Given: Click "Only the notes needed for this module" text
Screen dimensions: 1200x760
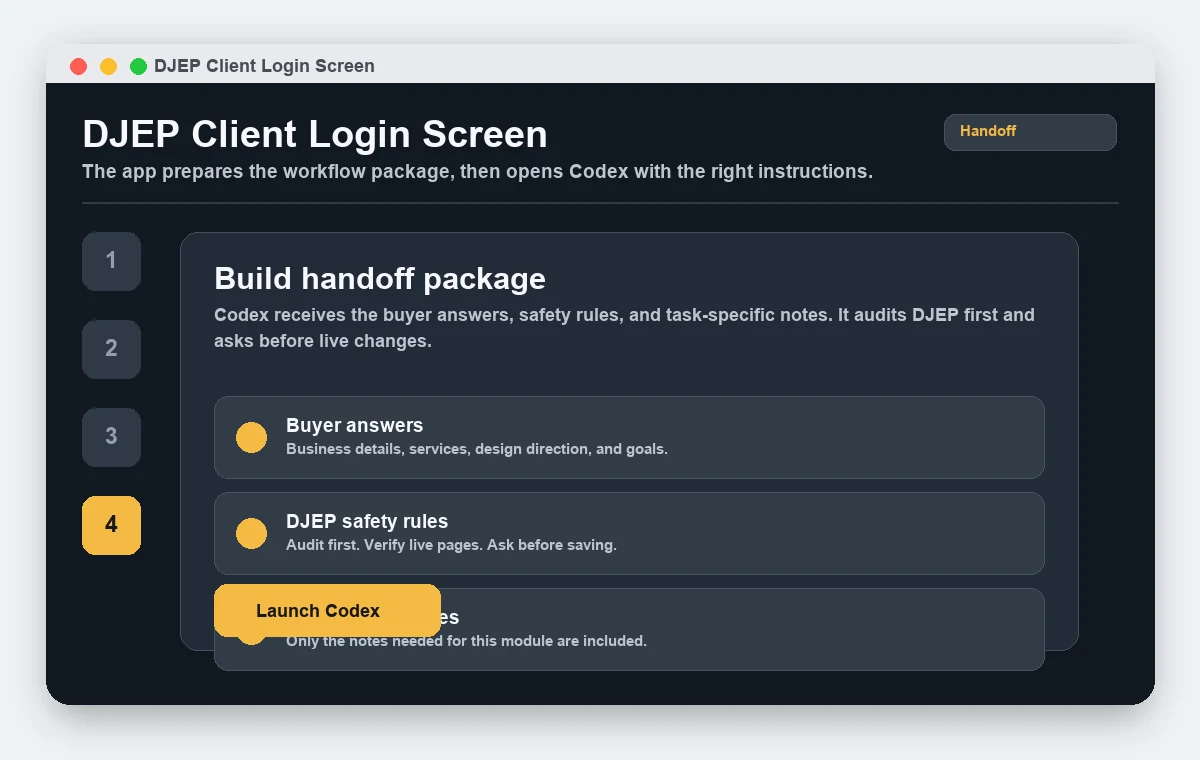Looking at the screenshot, I should pos(466,641).
